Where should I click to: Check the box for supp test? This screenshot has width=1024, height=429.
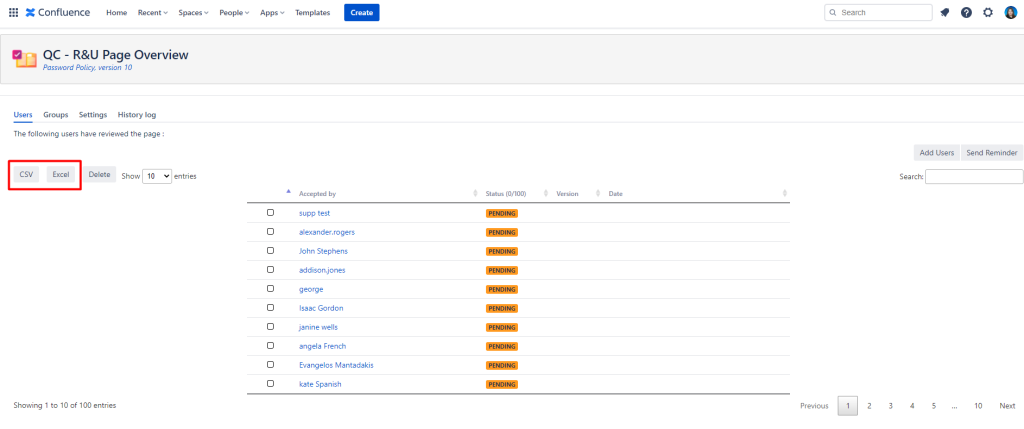tap(270, 213)
